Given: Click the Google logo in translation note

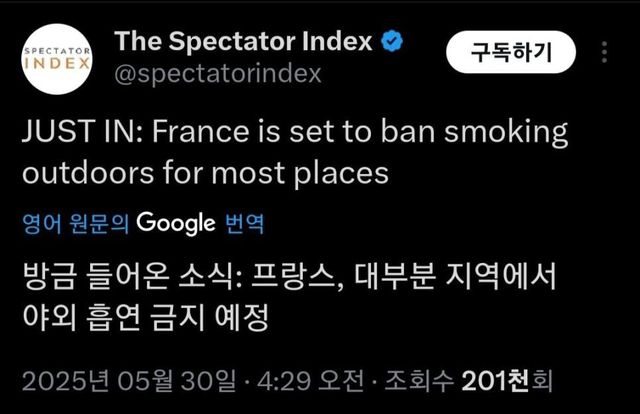Looking at the screenshot, I should (176, 222).
